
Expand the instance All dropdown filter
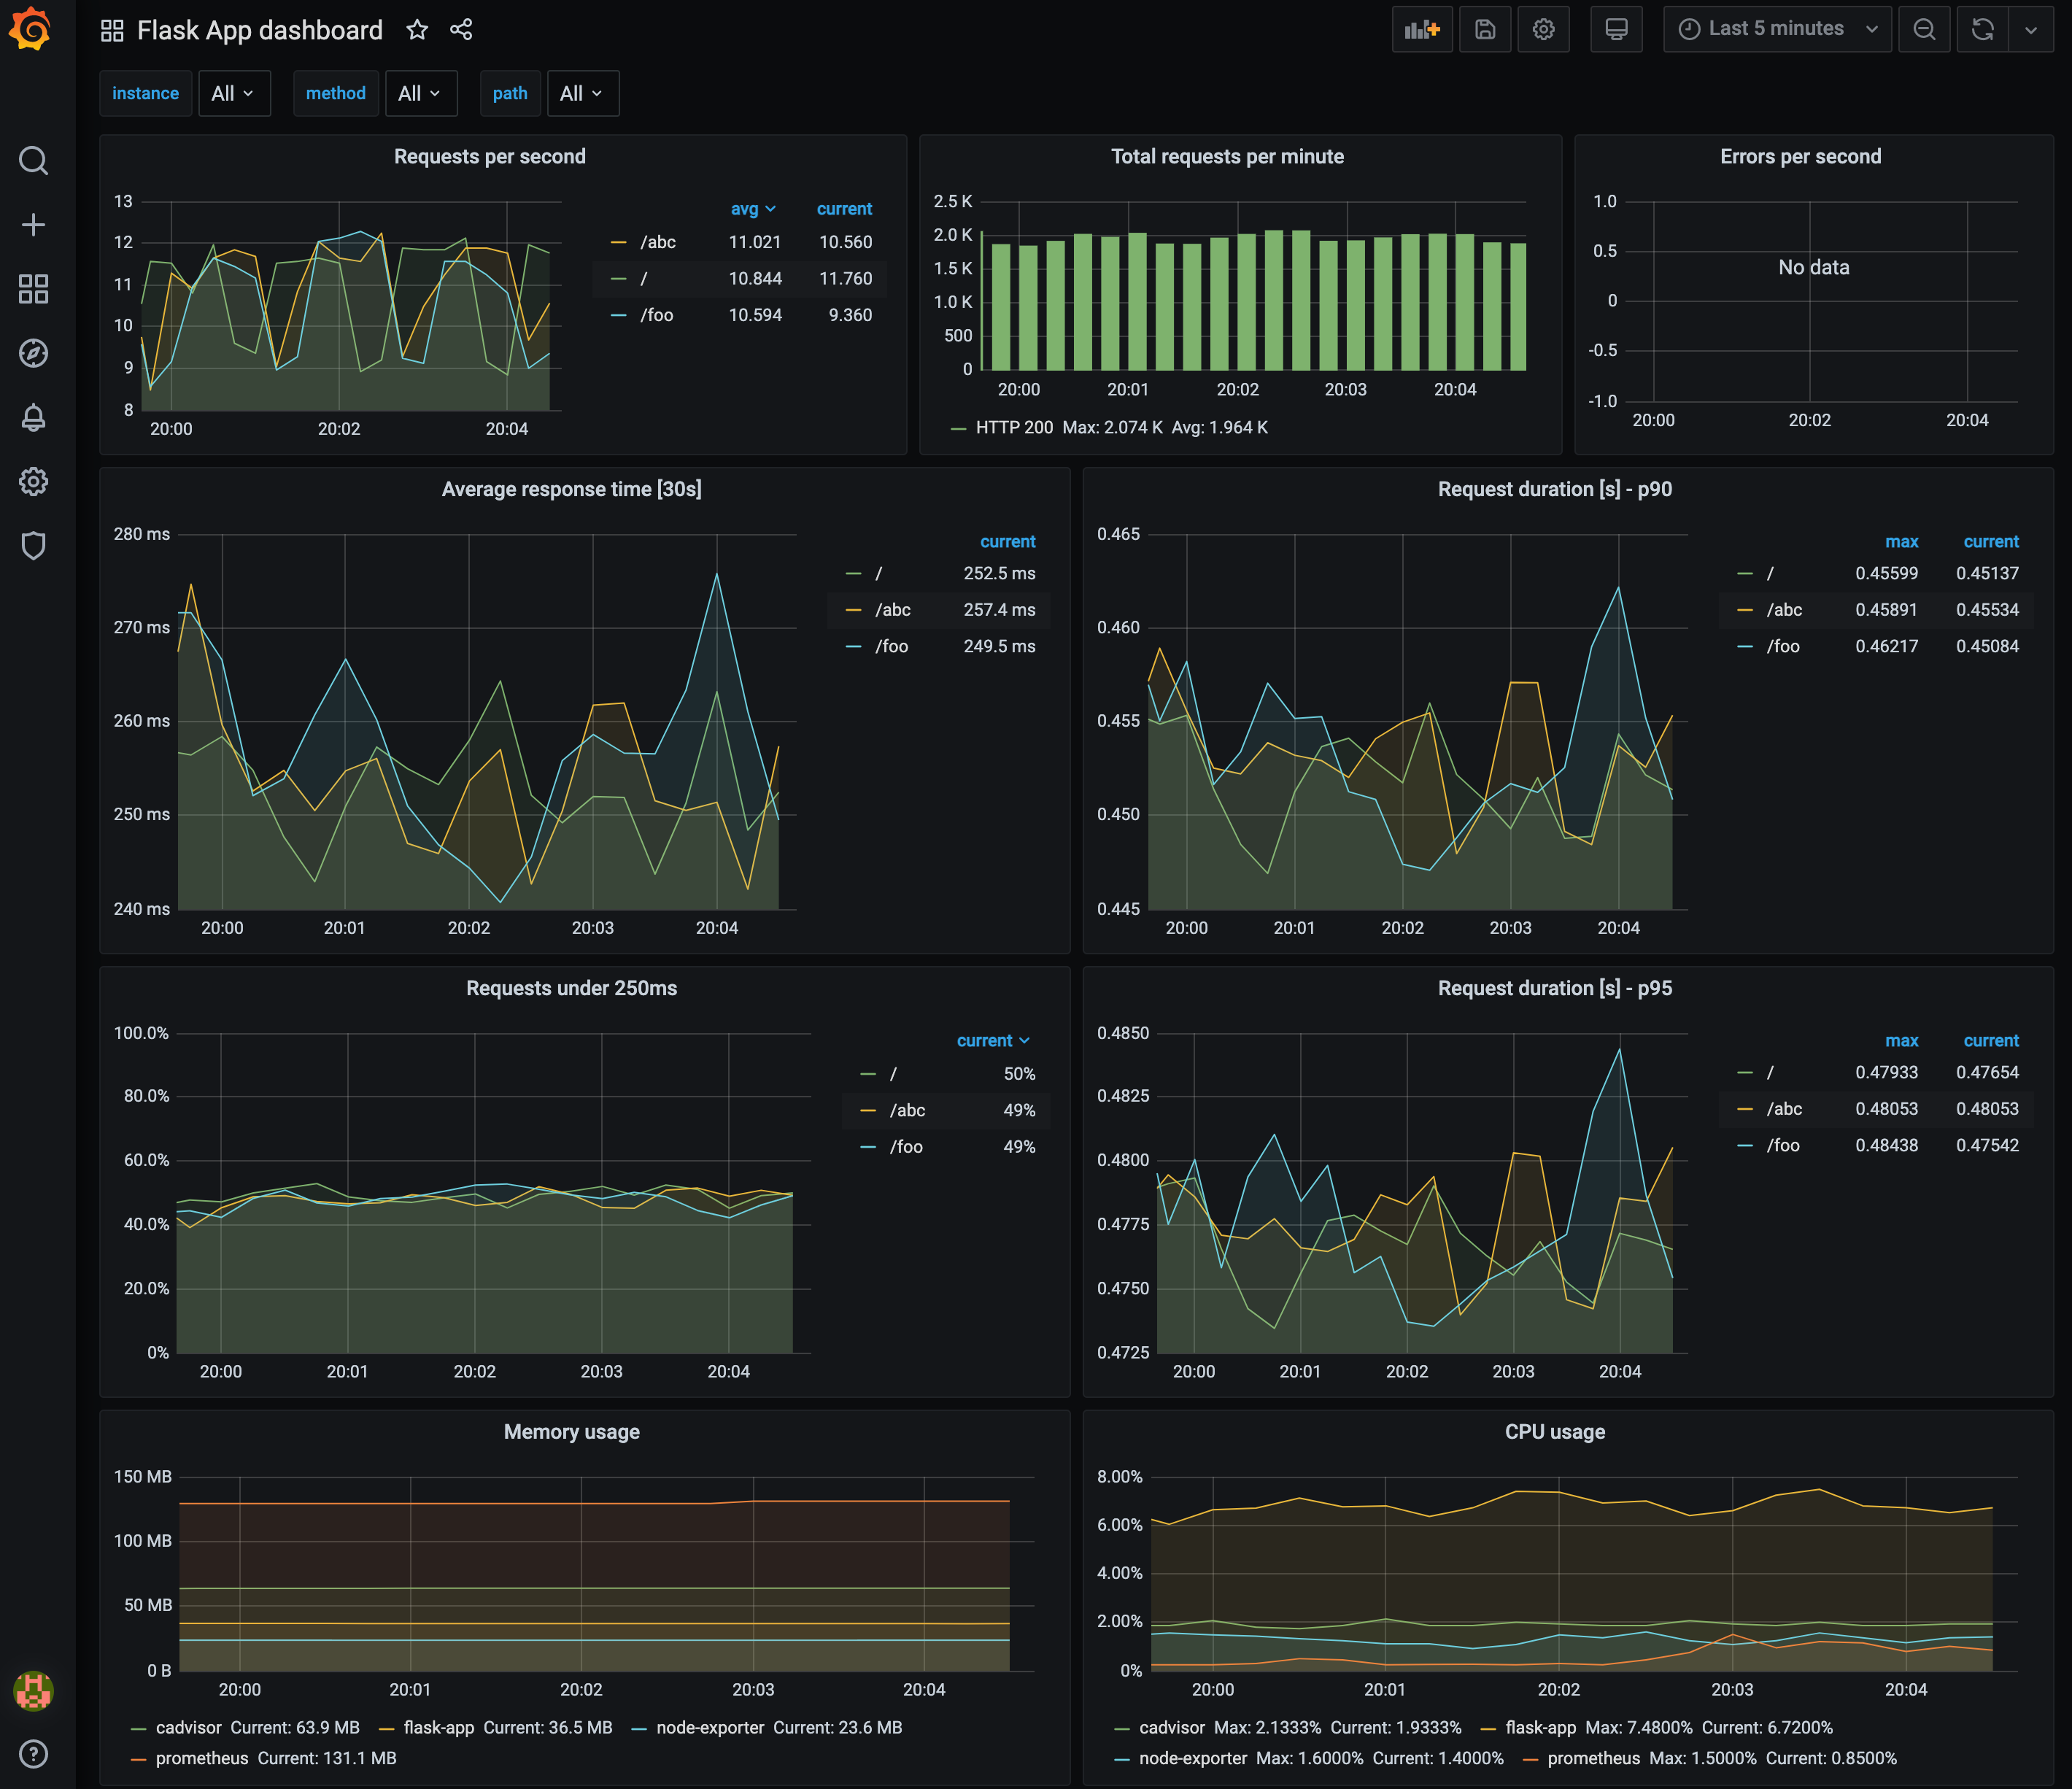[231, 93]
